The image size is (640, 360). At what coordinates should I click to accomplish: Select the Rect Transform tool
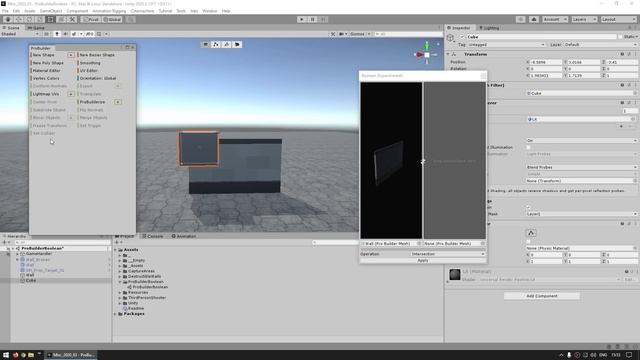(50, 19)
